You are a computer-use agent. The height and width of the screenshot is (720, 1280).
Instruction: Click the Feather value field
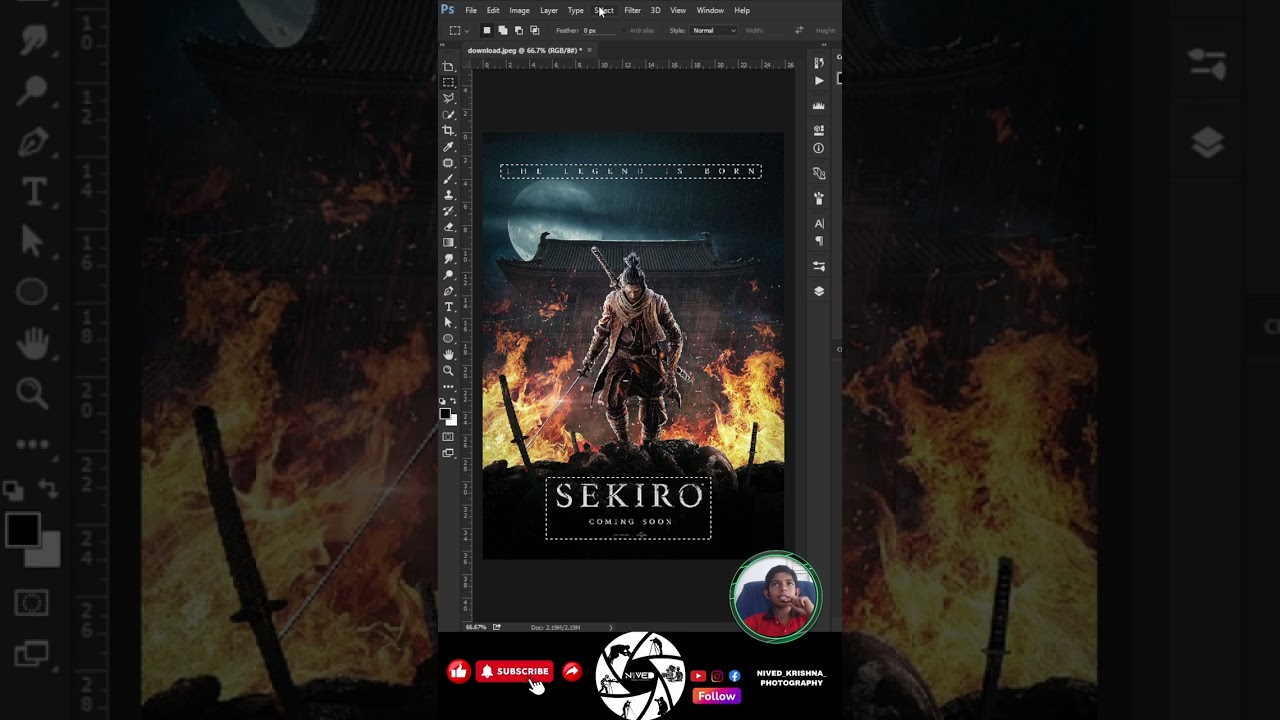coord(598,31)
